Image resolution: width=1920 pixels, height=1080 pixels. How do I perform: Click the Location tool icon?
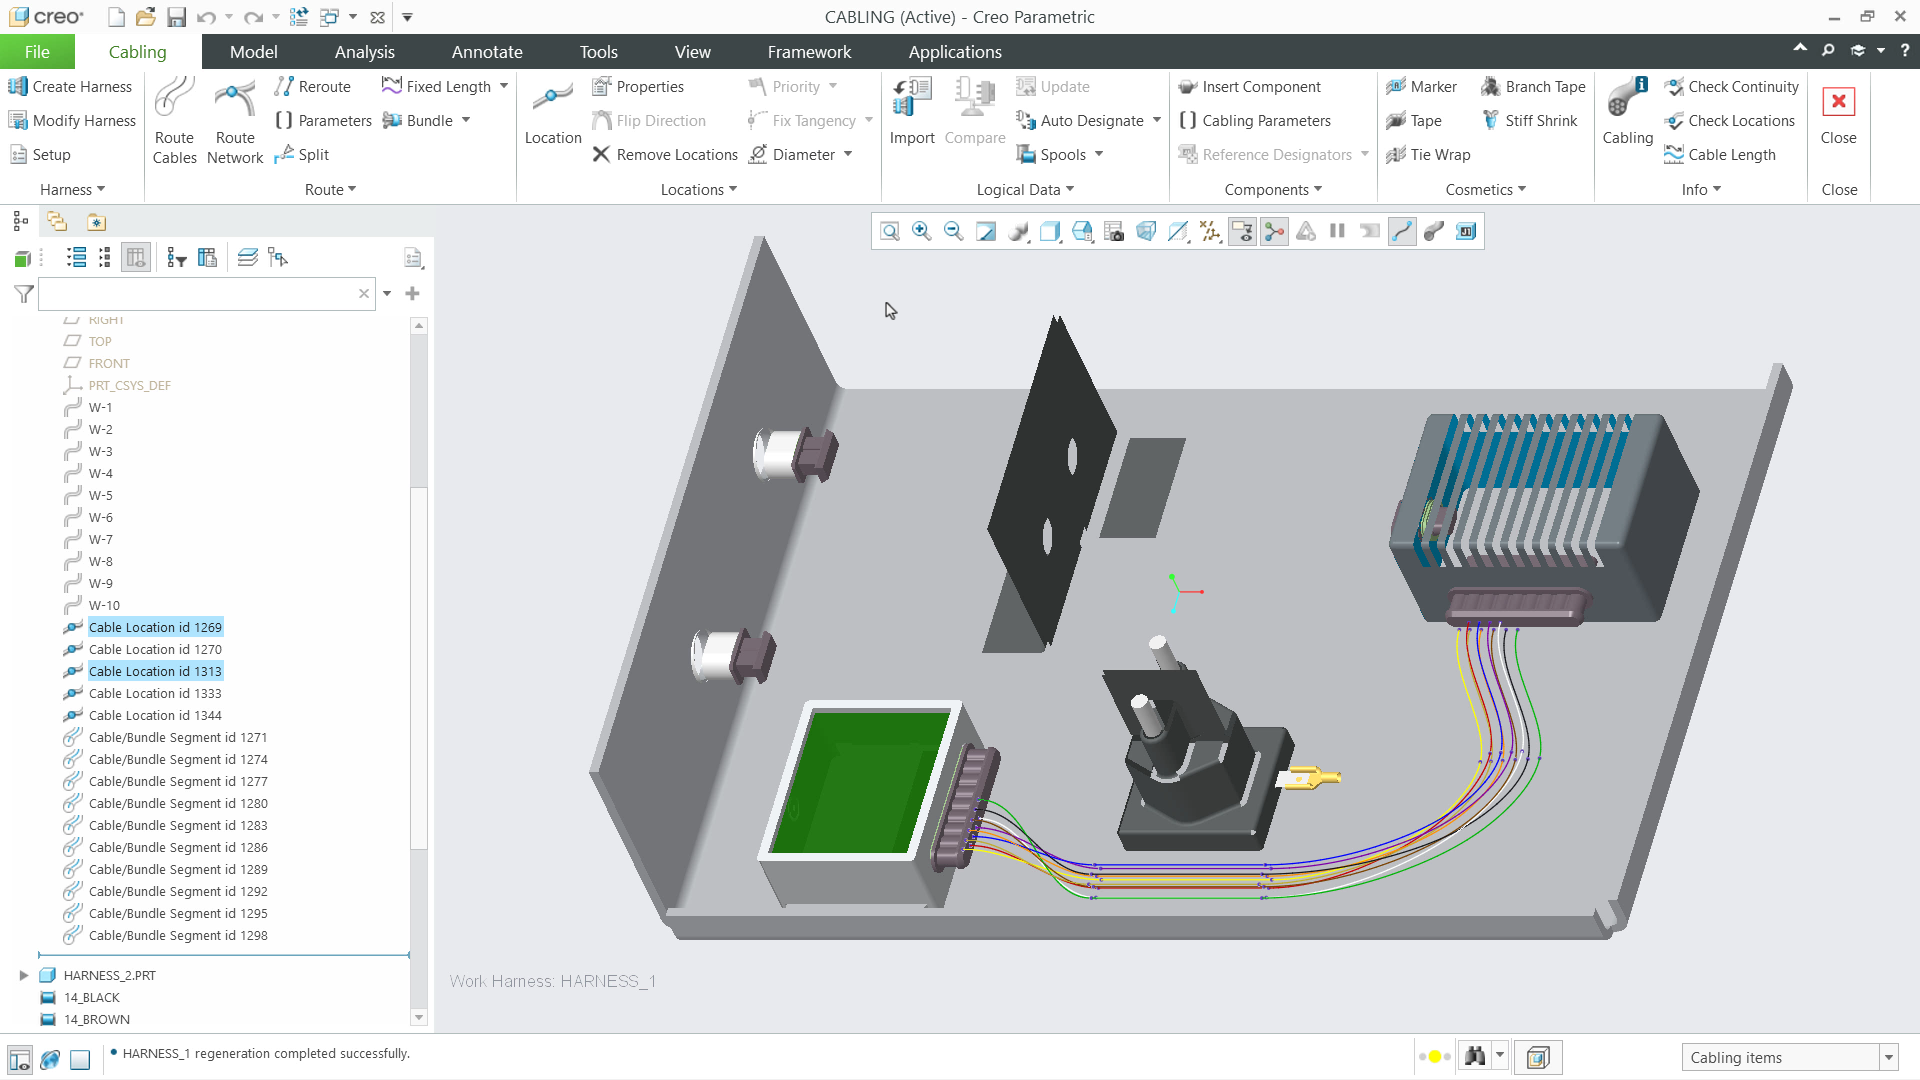click(x=553, y=113)
